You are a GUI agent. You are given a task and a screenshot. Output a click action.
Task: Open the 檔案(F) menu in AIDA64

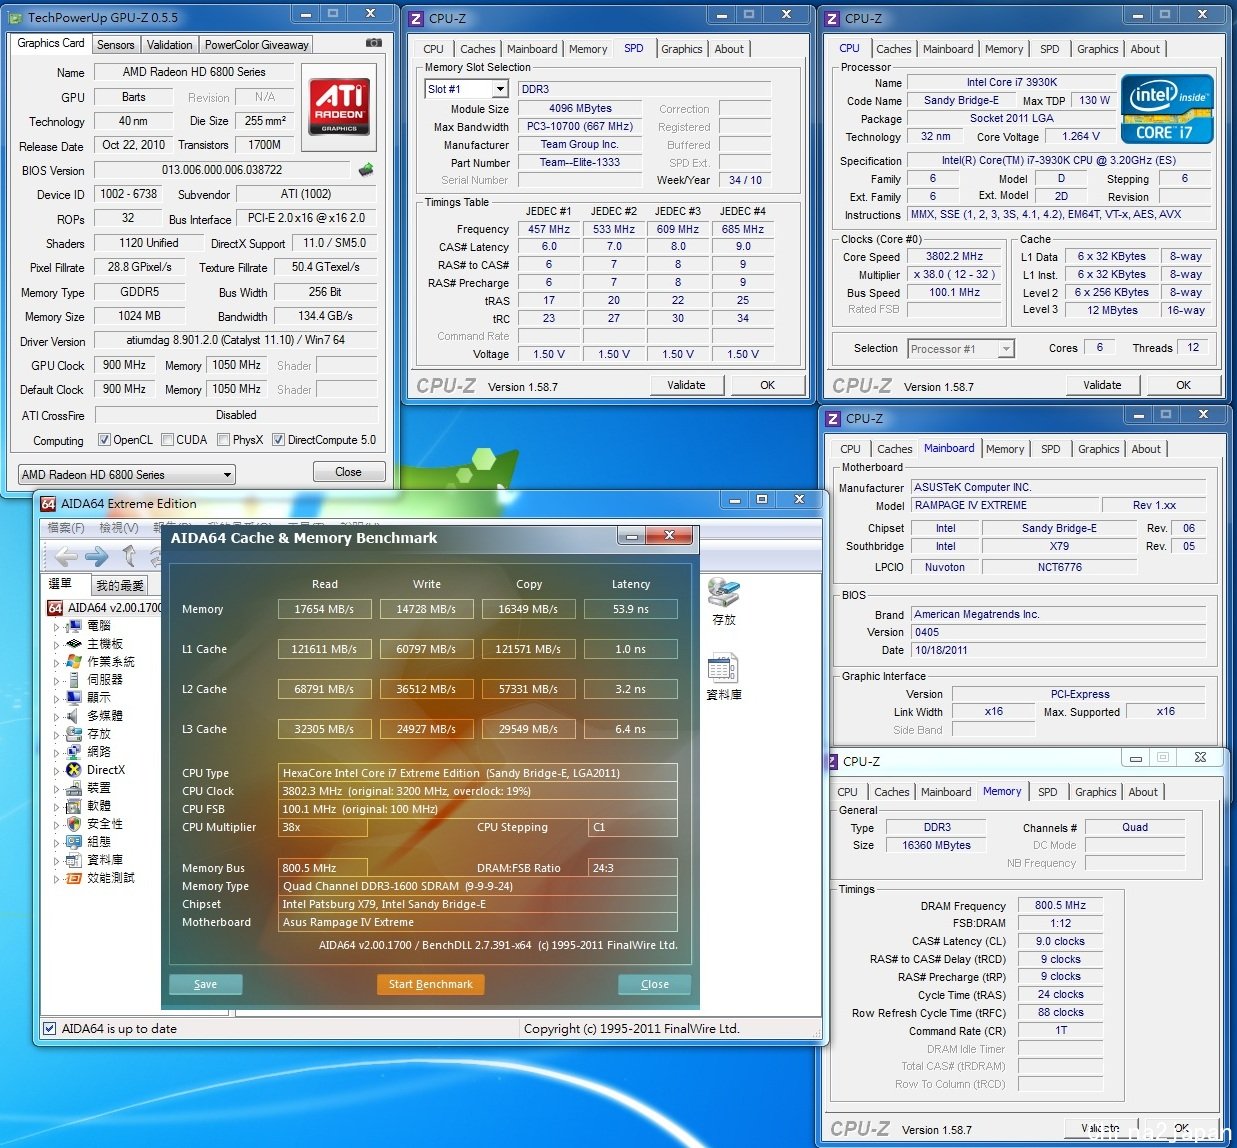(66, 527)
